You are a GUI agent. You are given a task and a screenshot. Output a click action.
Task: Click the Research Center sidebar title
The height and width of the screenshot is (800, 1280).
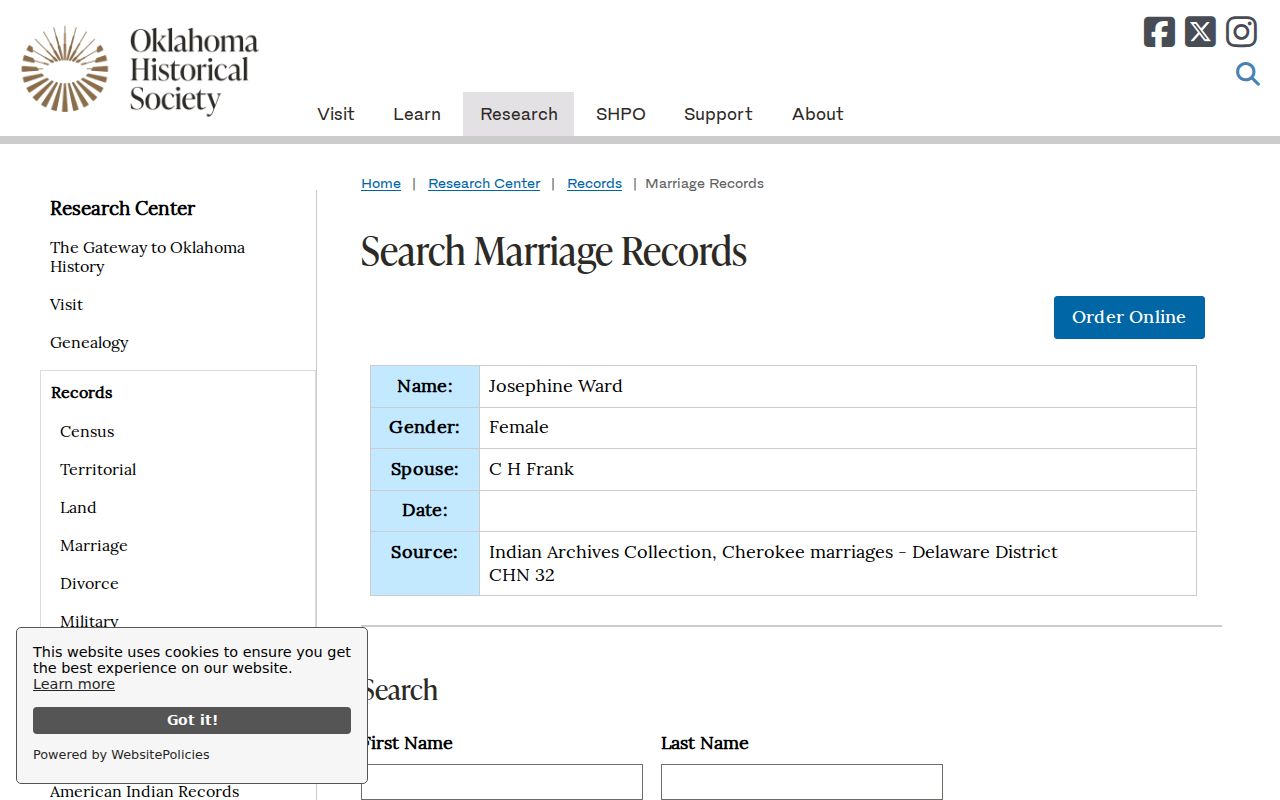point(122,208)
